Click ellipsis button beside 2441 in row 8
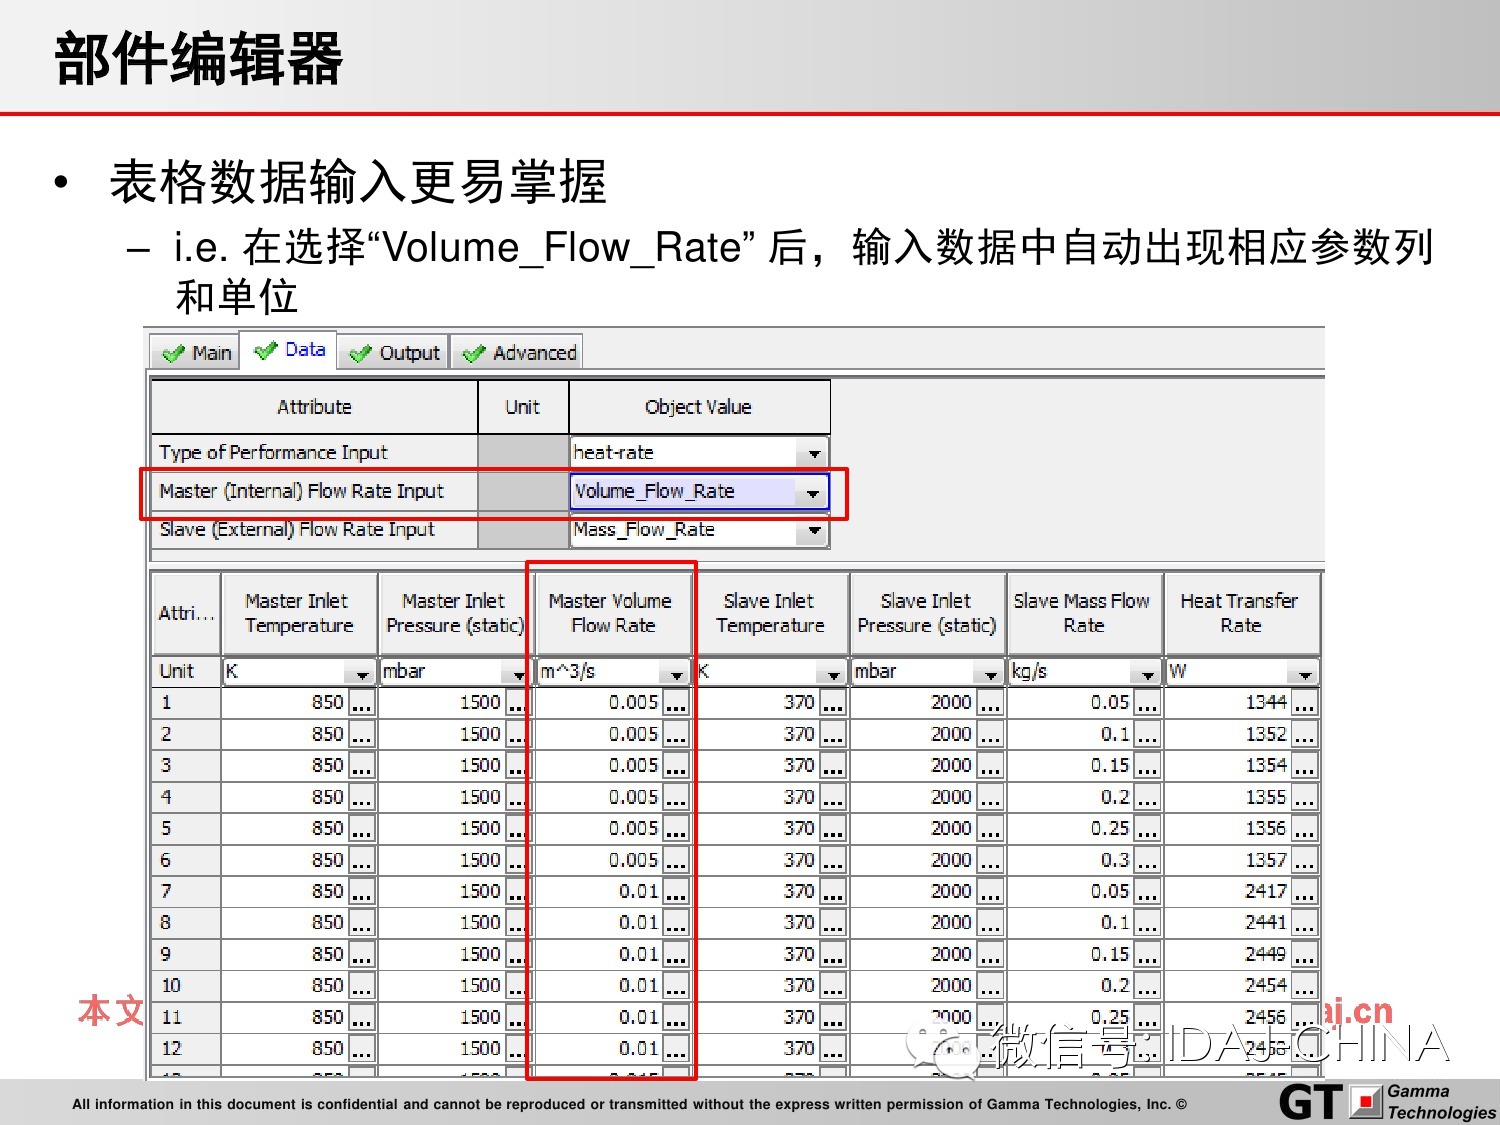The image size is (1500, 1125). tap(1304, 923)
